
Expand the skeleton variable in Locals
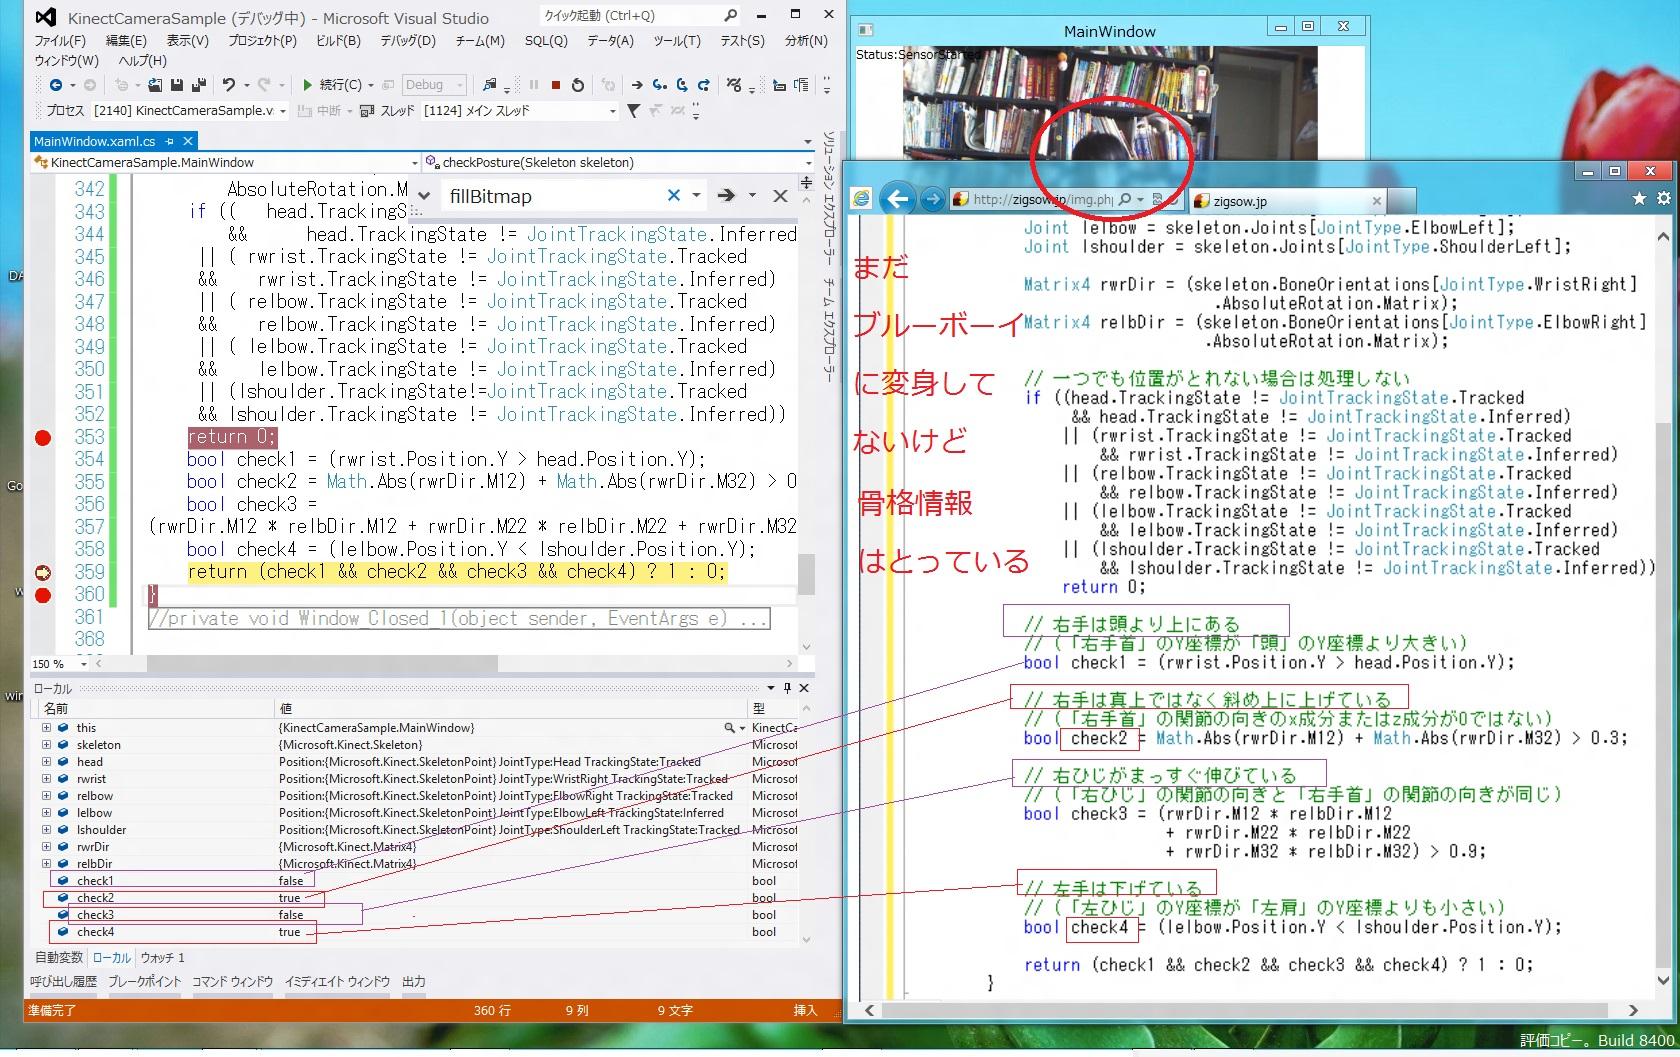46,745
